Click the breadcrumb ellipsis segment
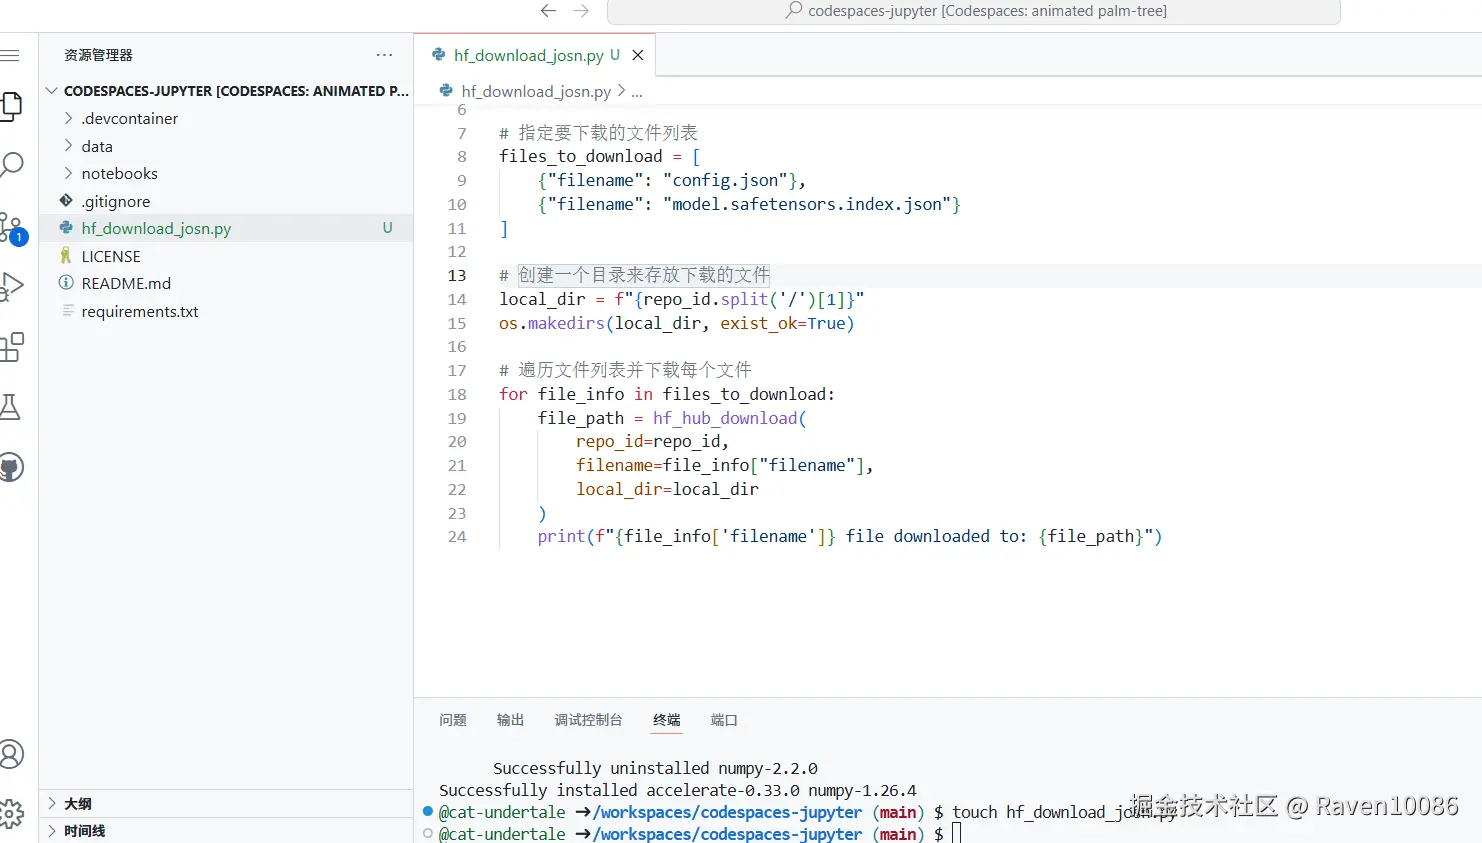 point(637,91)
